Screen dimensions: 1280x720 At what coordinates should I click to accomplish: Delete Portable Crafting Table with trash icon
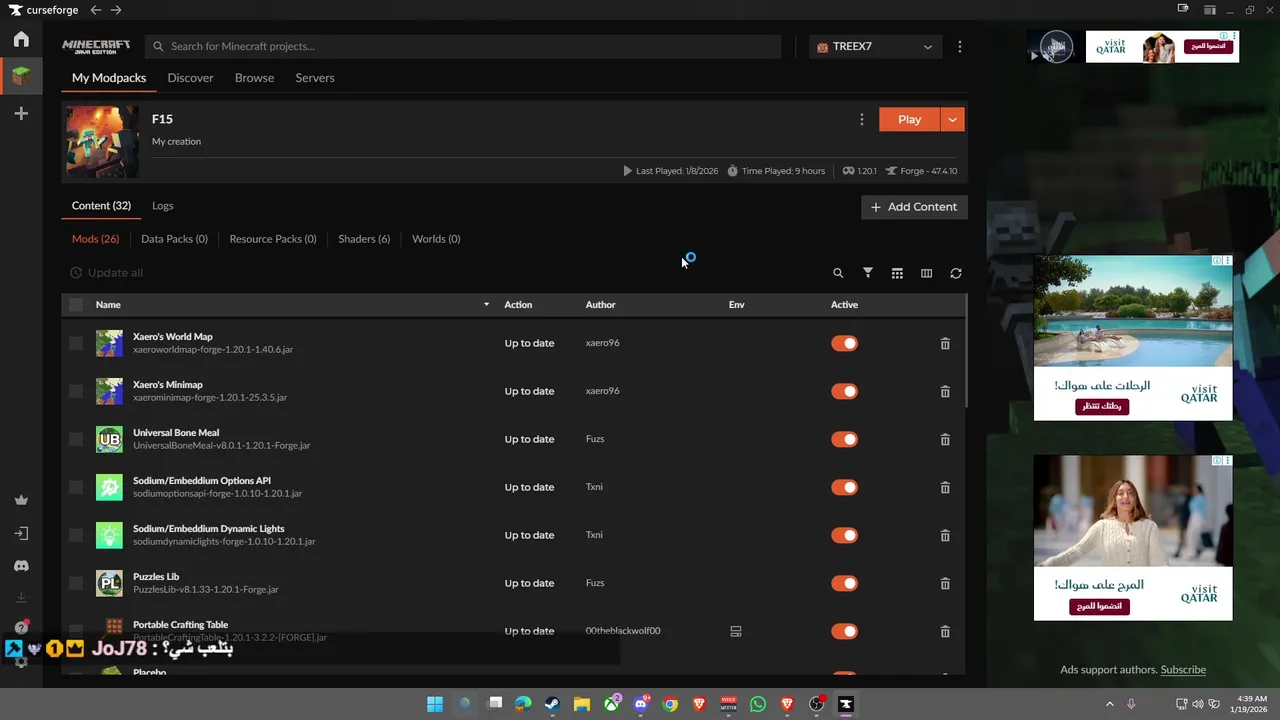[945, 631]
